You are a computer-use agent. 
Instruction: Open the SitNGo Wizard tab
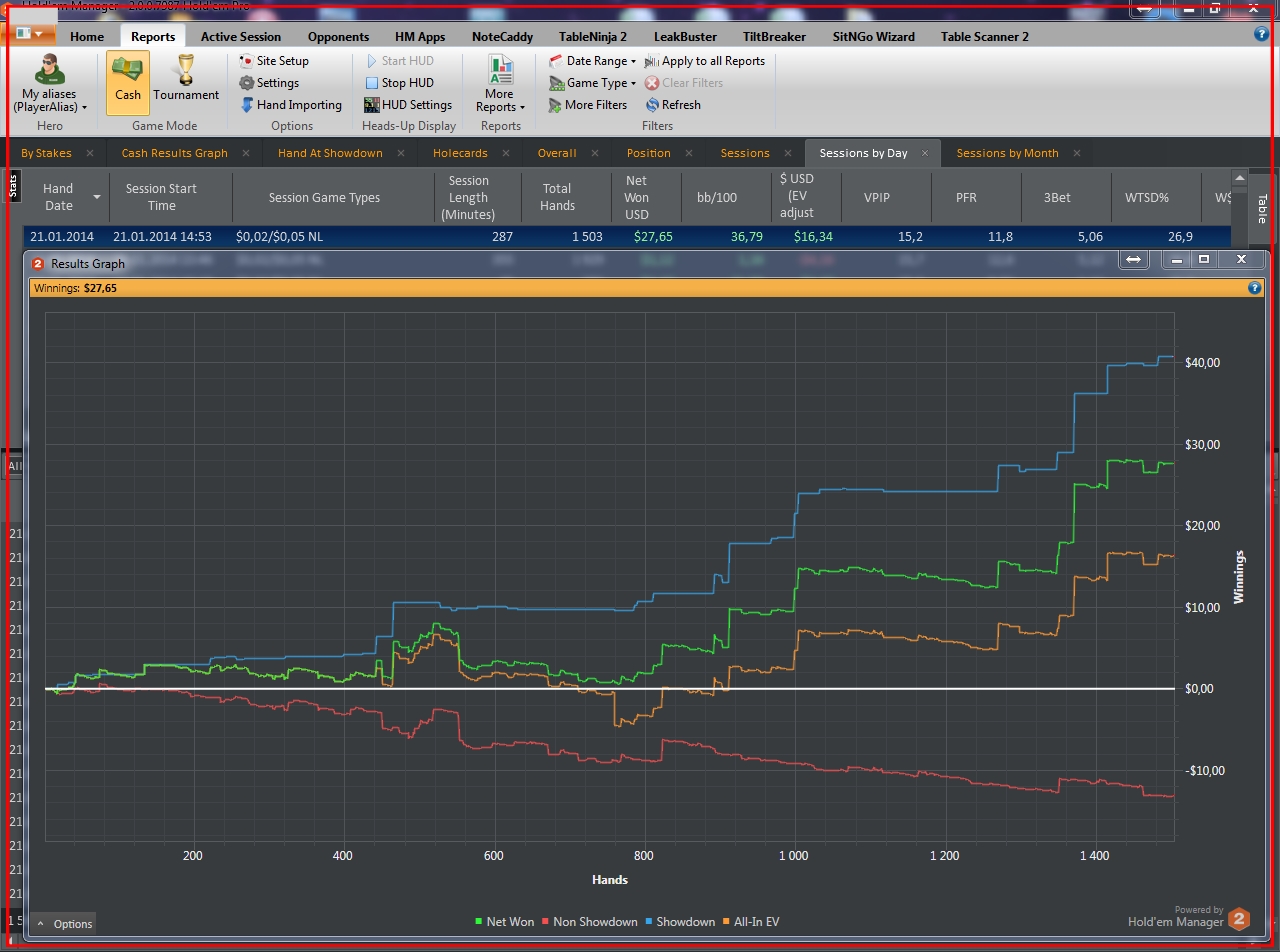coord(874,37)
